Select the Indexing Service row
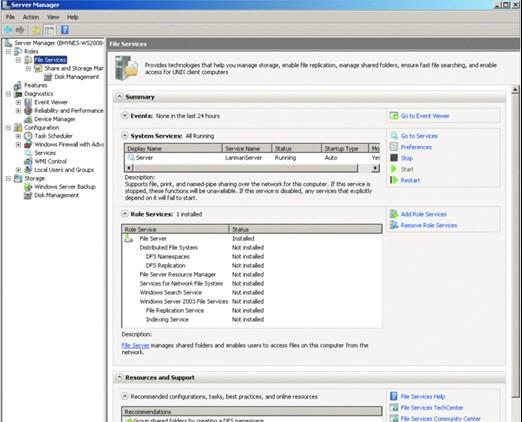The height and width of the screenshot is (422, 522). pos(252,319)
